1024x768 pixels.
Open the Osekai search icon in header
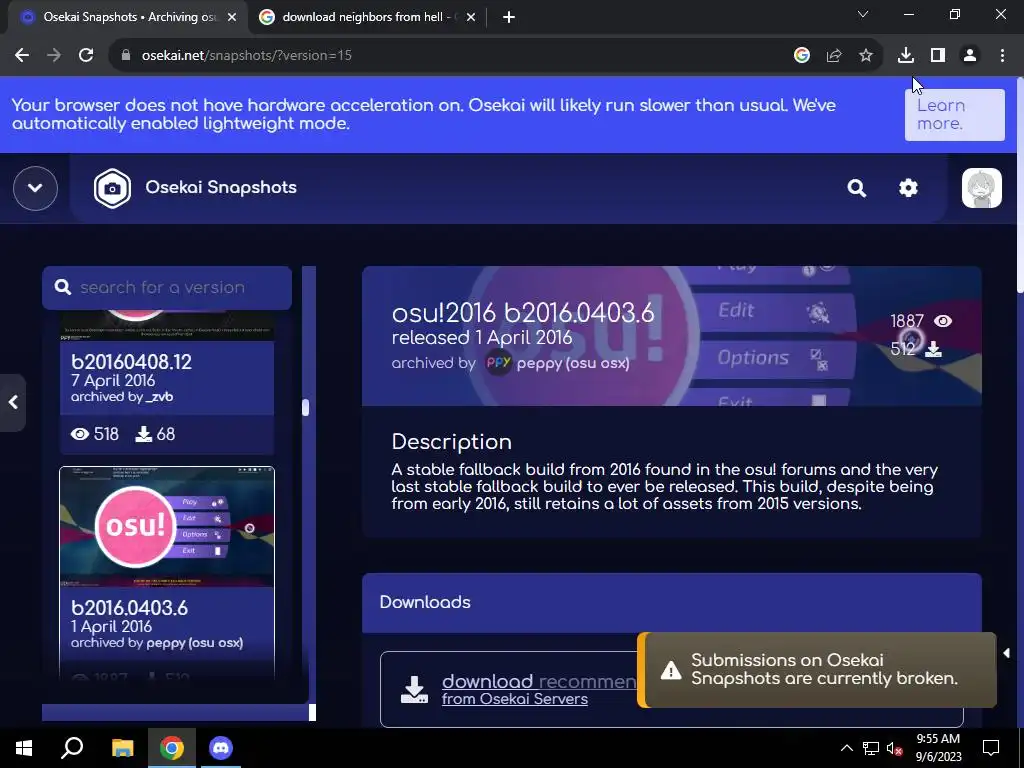click(x=856, y=188)
